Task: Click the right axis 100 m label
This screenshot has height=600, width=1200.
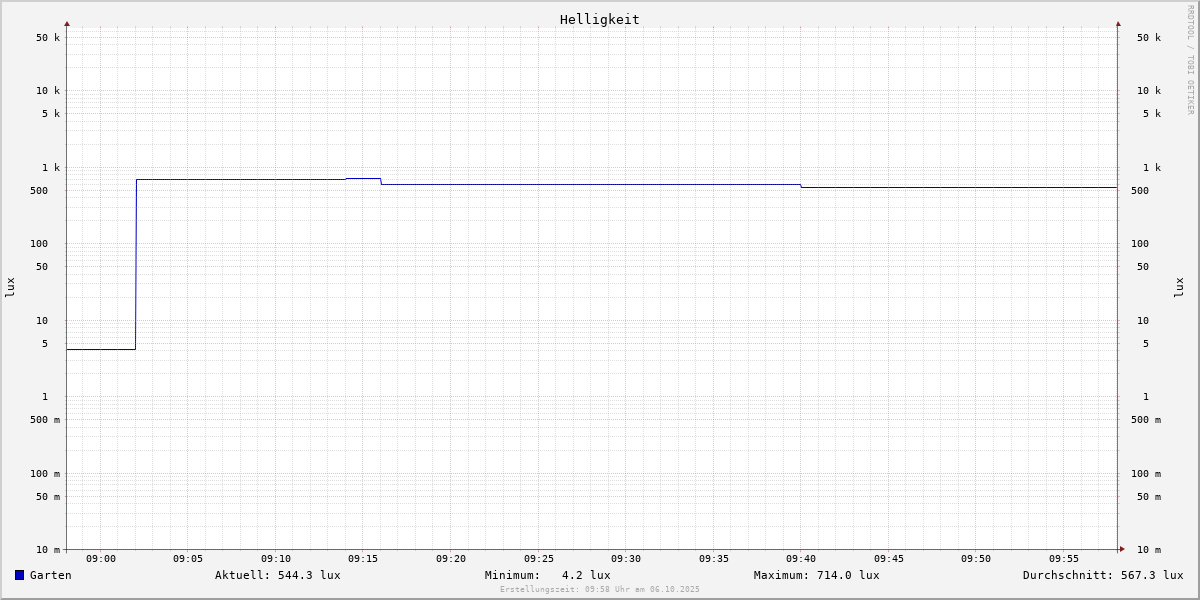Action: [1146, 474]
